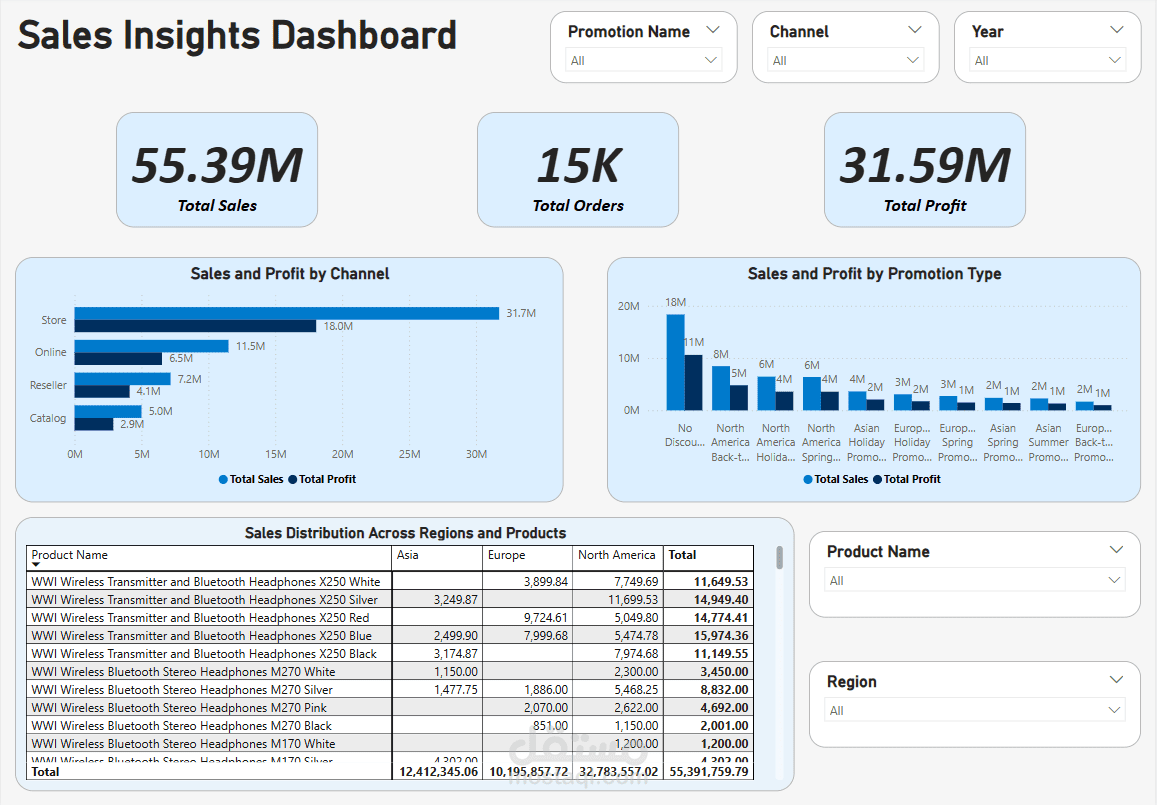Click the Asia column header in table

pos(408,555)
